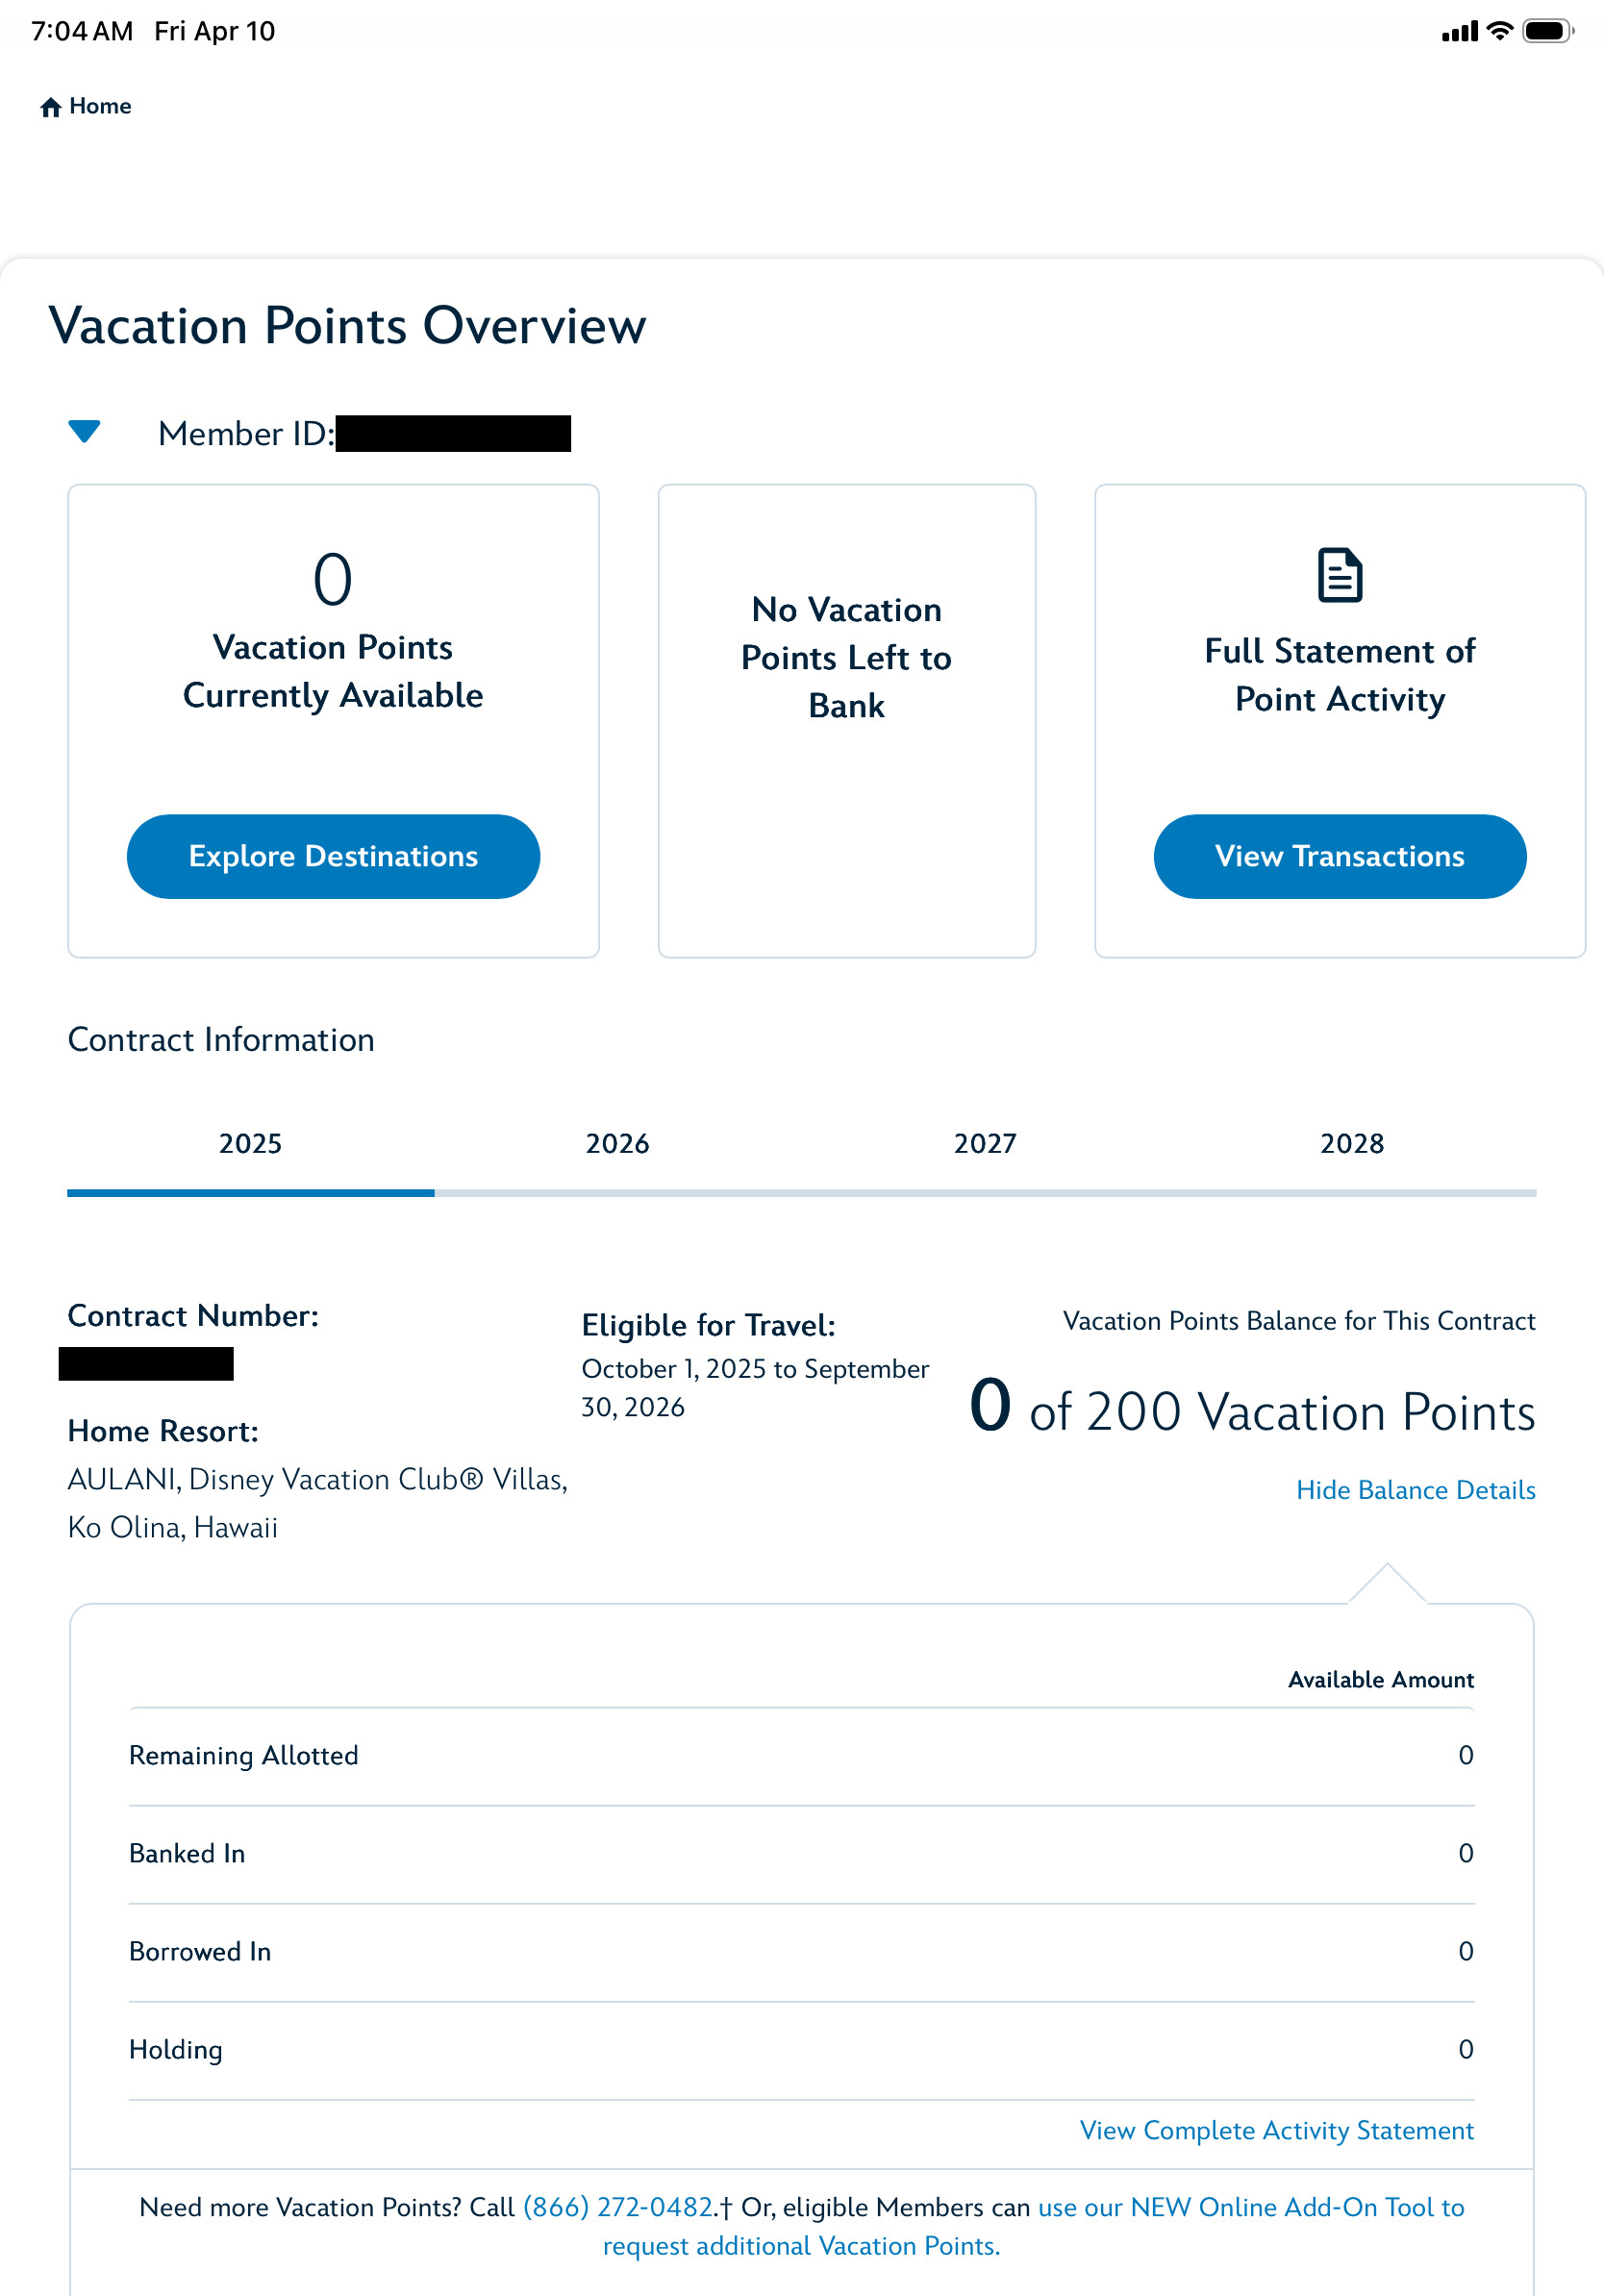Tap the cellular signal bars icon

pos(1459,33)
